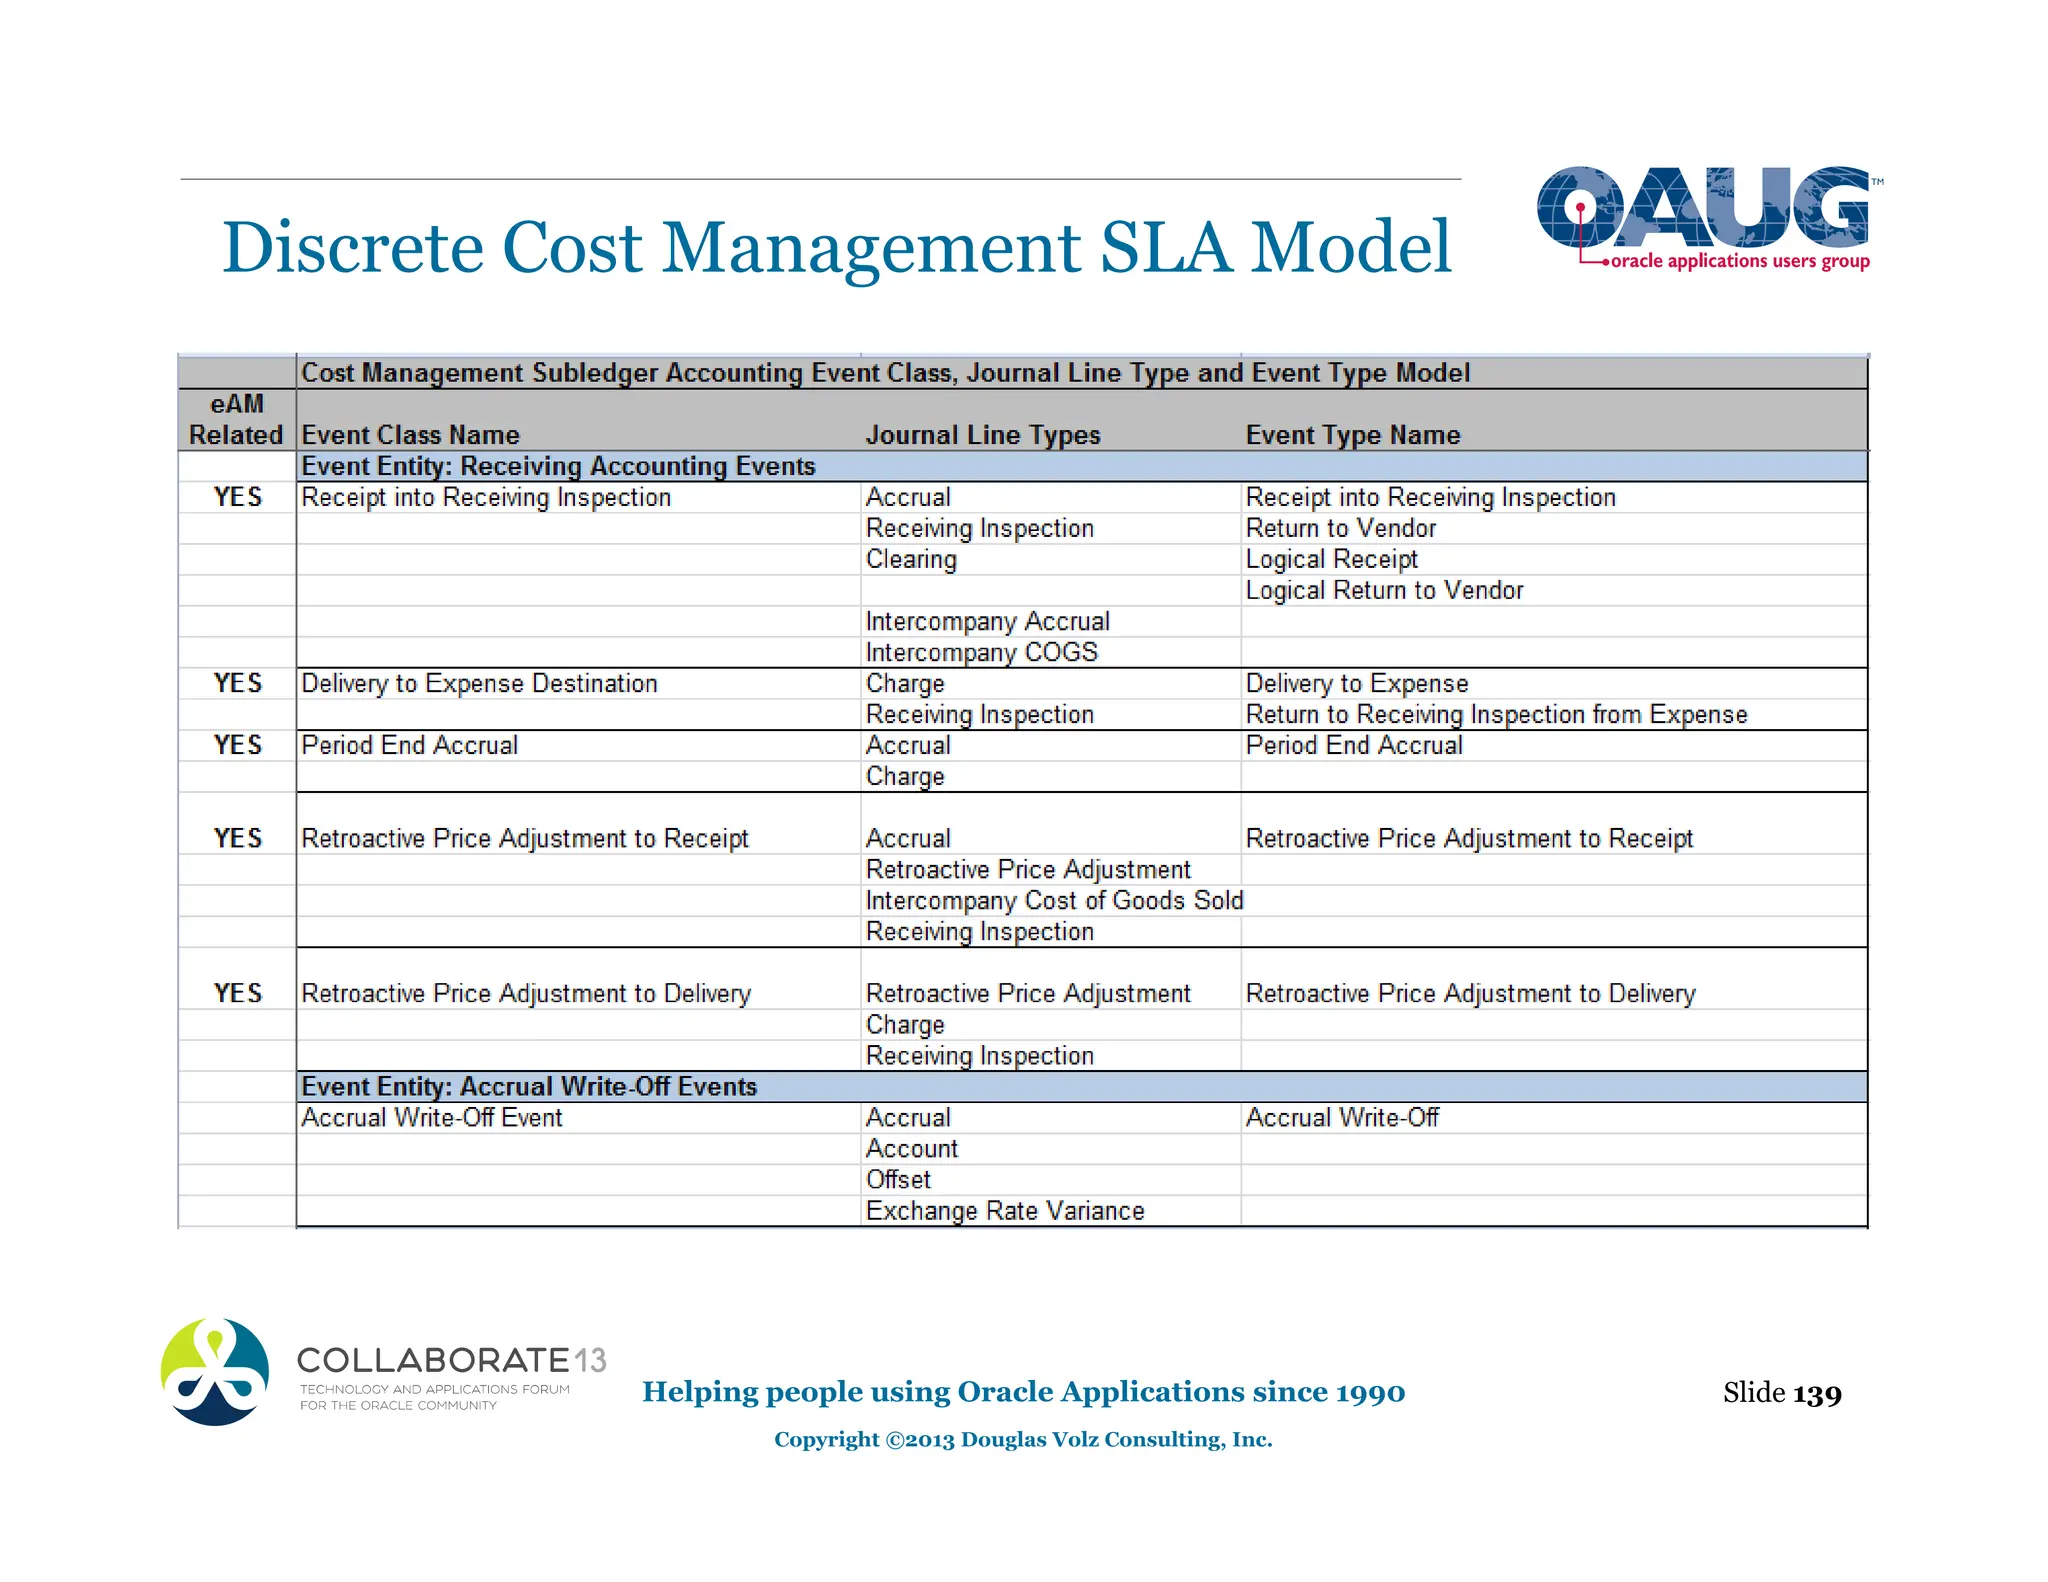Image resolution: width=2048 pixels, height=1582 pixels.
Task: Click 'Helping people using Oracle Applications since 1990'
Action: click(1023, 1392)
